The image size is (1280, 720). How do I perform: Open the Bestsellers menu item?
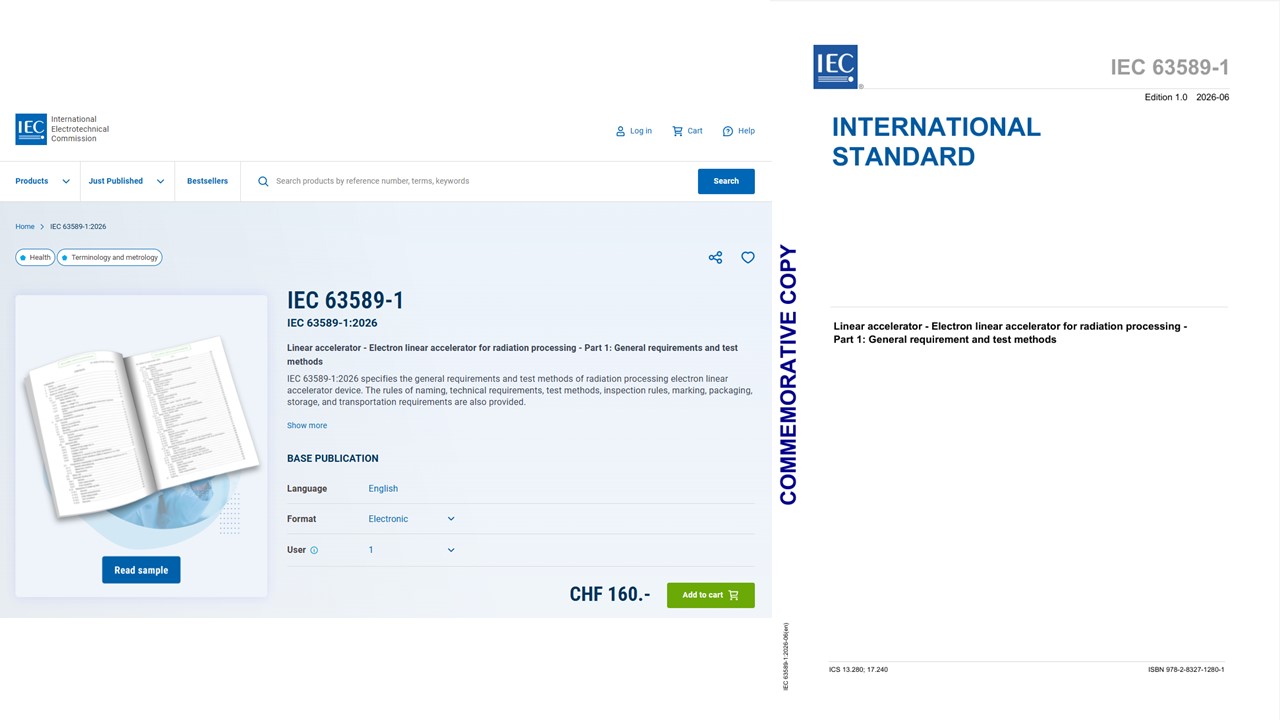coord(207,181)
